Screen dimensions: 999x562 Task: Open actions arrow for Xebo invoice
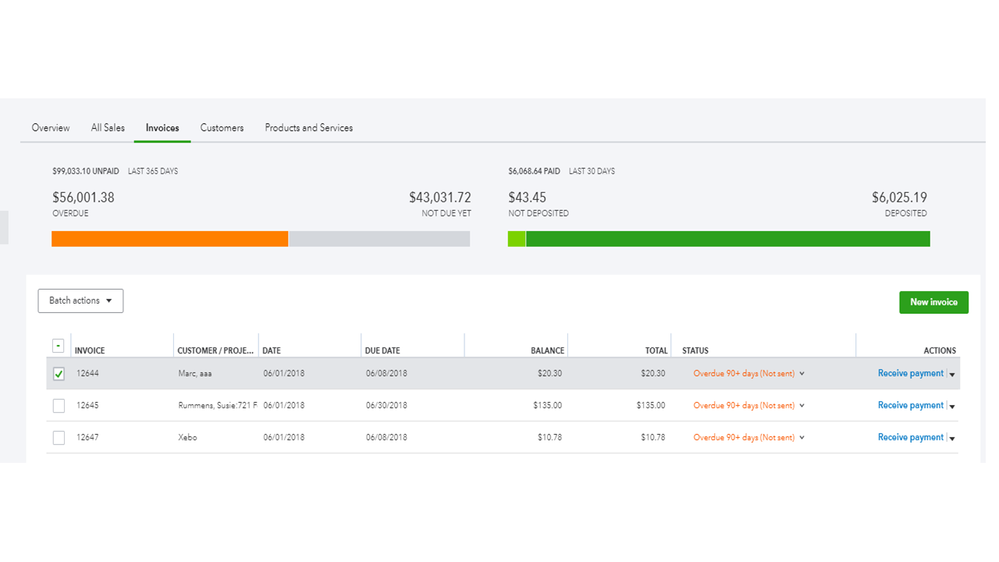tap(952, 439)
